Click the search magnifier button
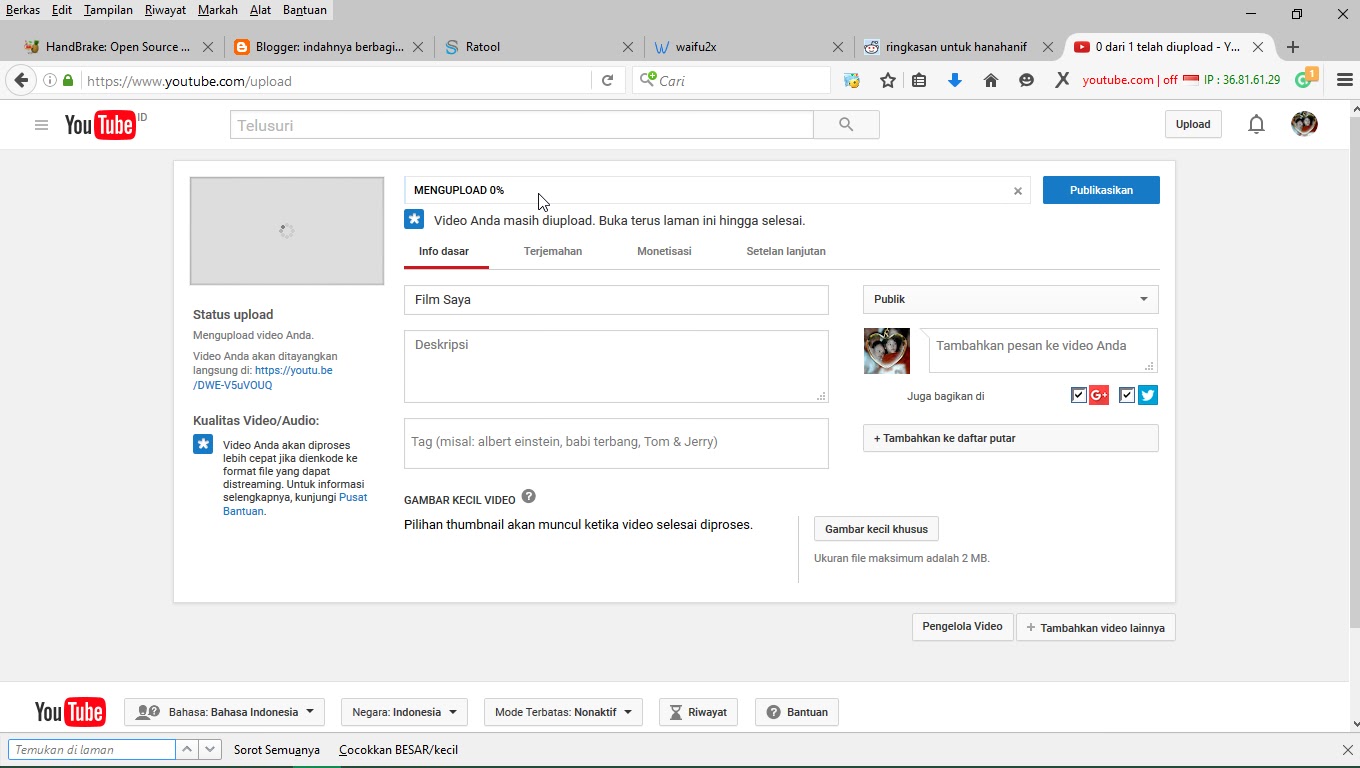1360x768 pixels. [x=846, y=125]
